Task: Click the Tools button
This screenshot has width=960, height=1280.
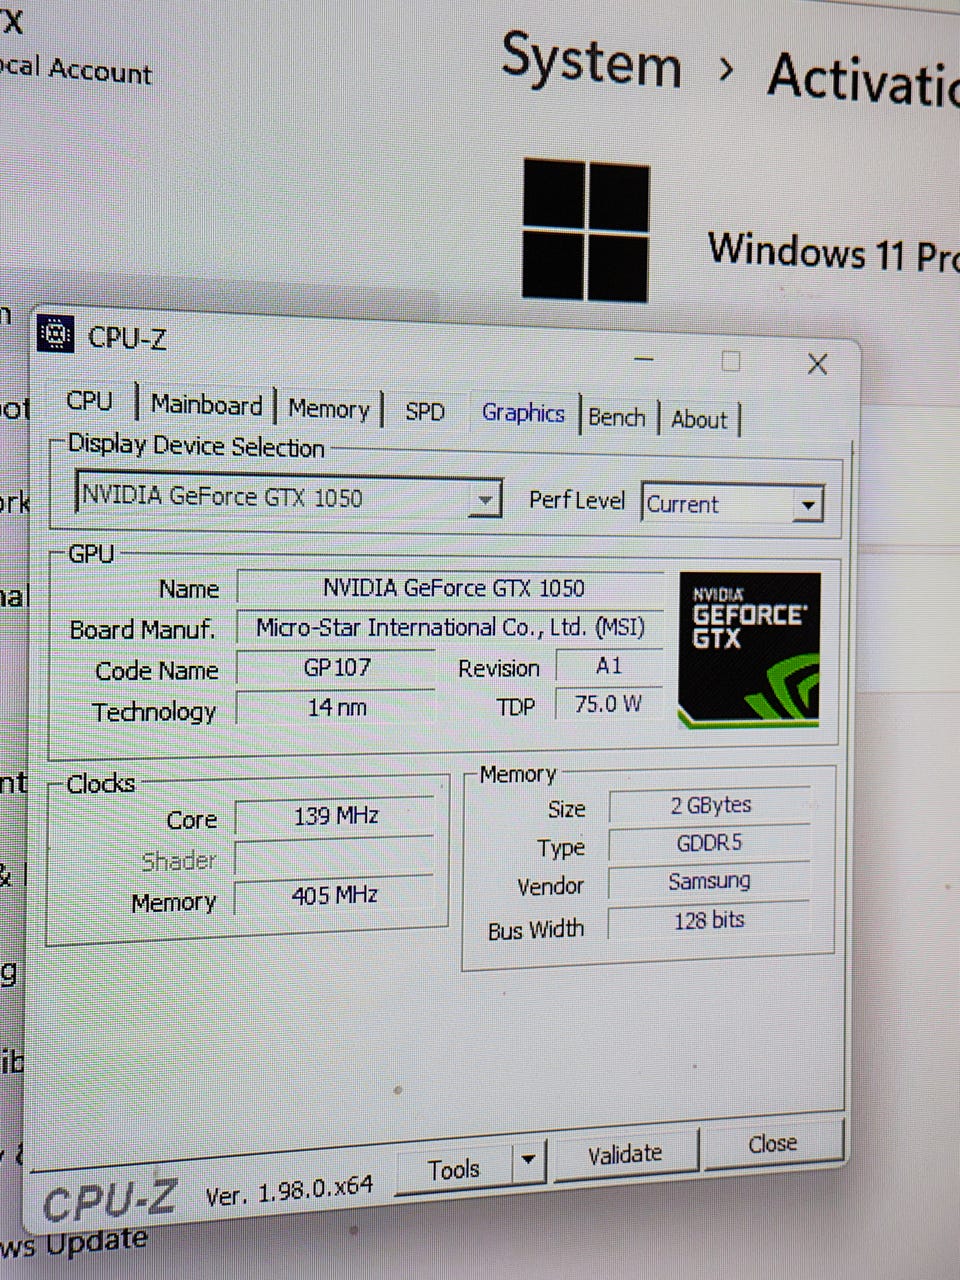Action: click(x=454, y=1169)
